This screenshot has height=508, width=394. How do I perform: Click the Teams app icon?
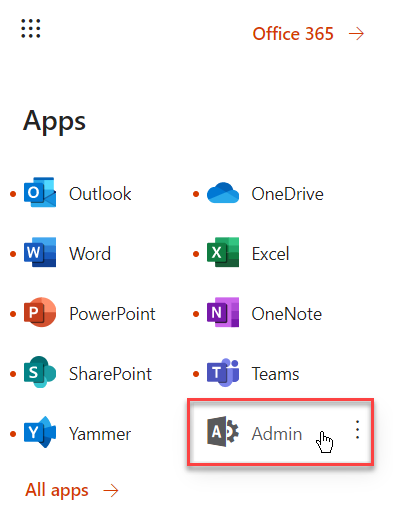(x=223, y=373)
